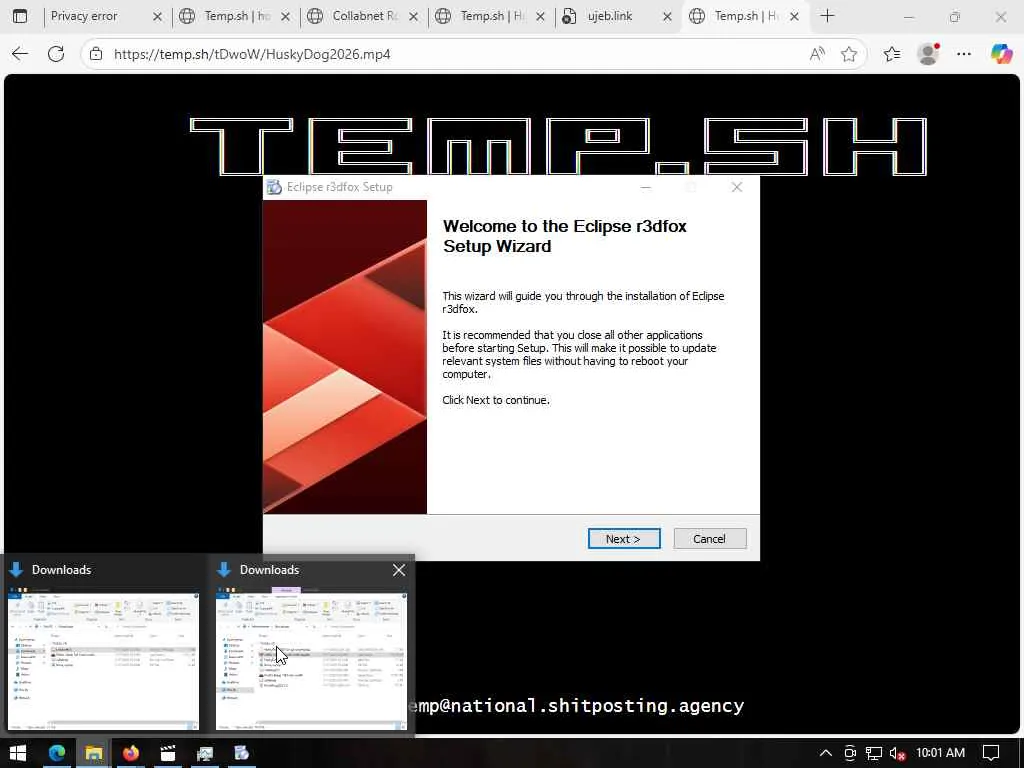
Task: Refresh the current page
Action: 56,54
